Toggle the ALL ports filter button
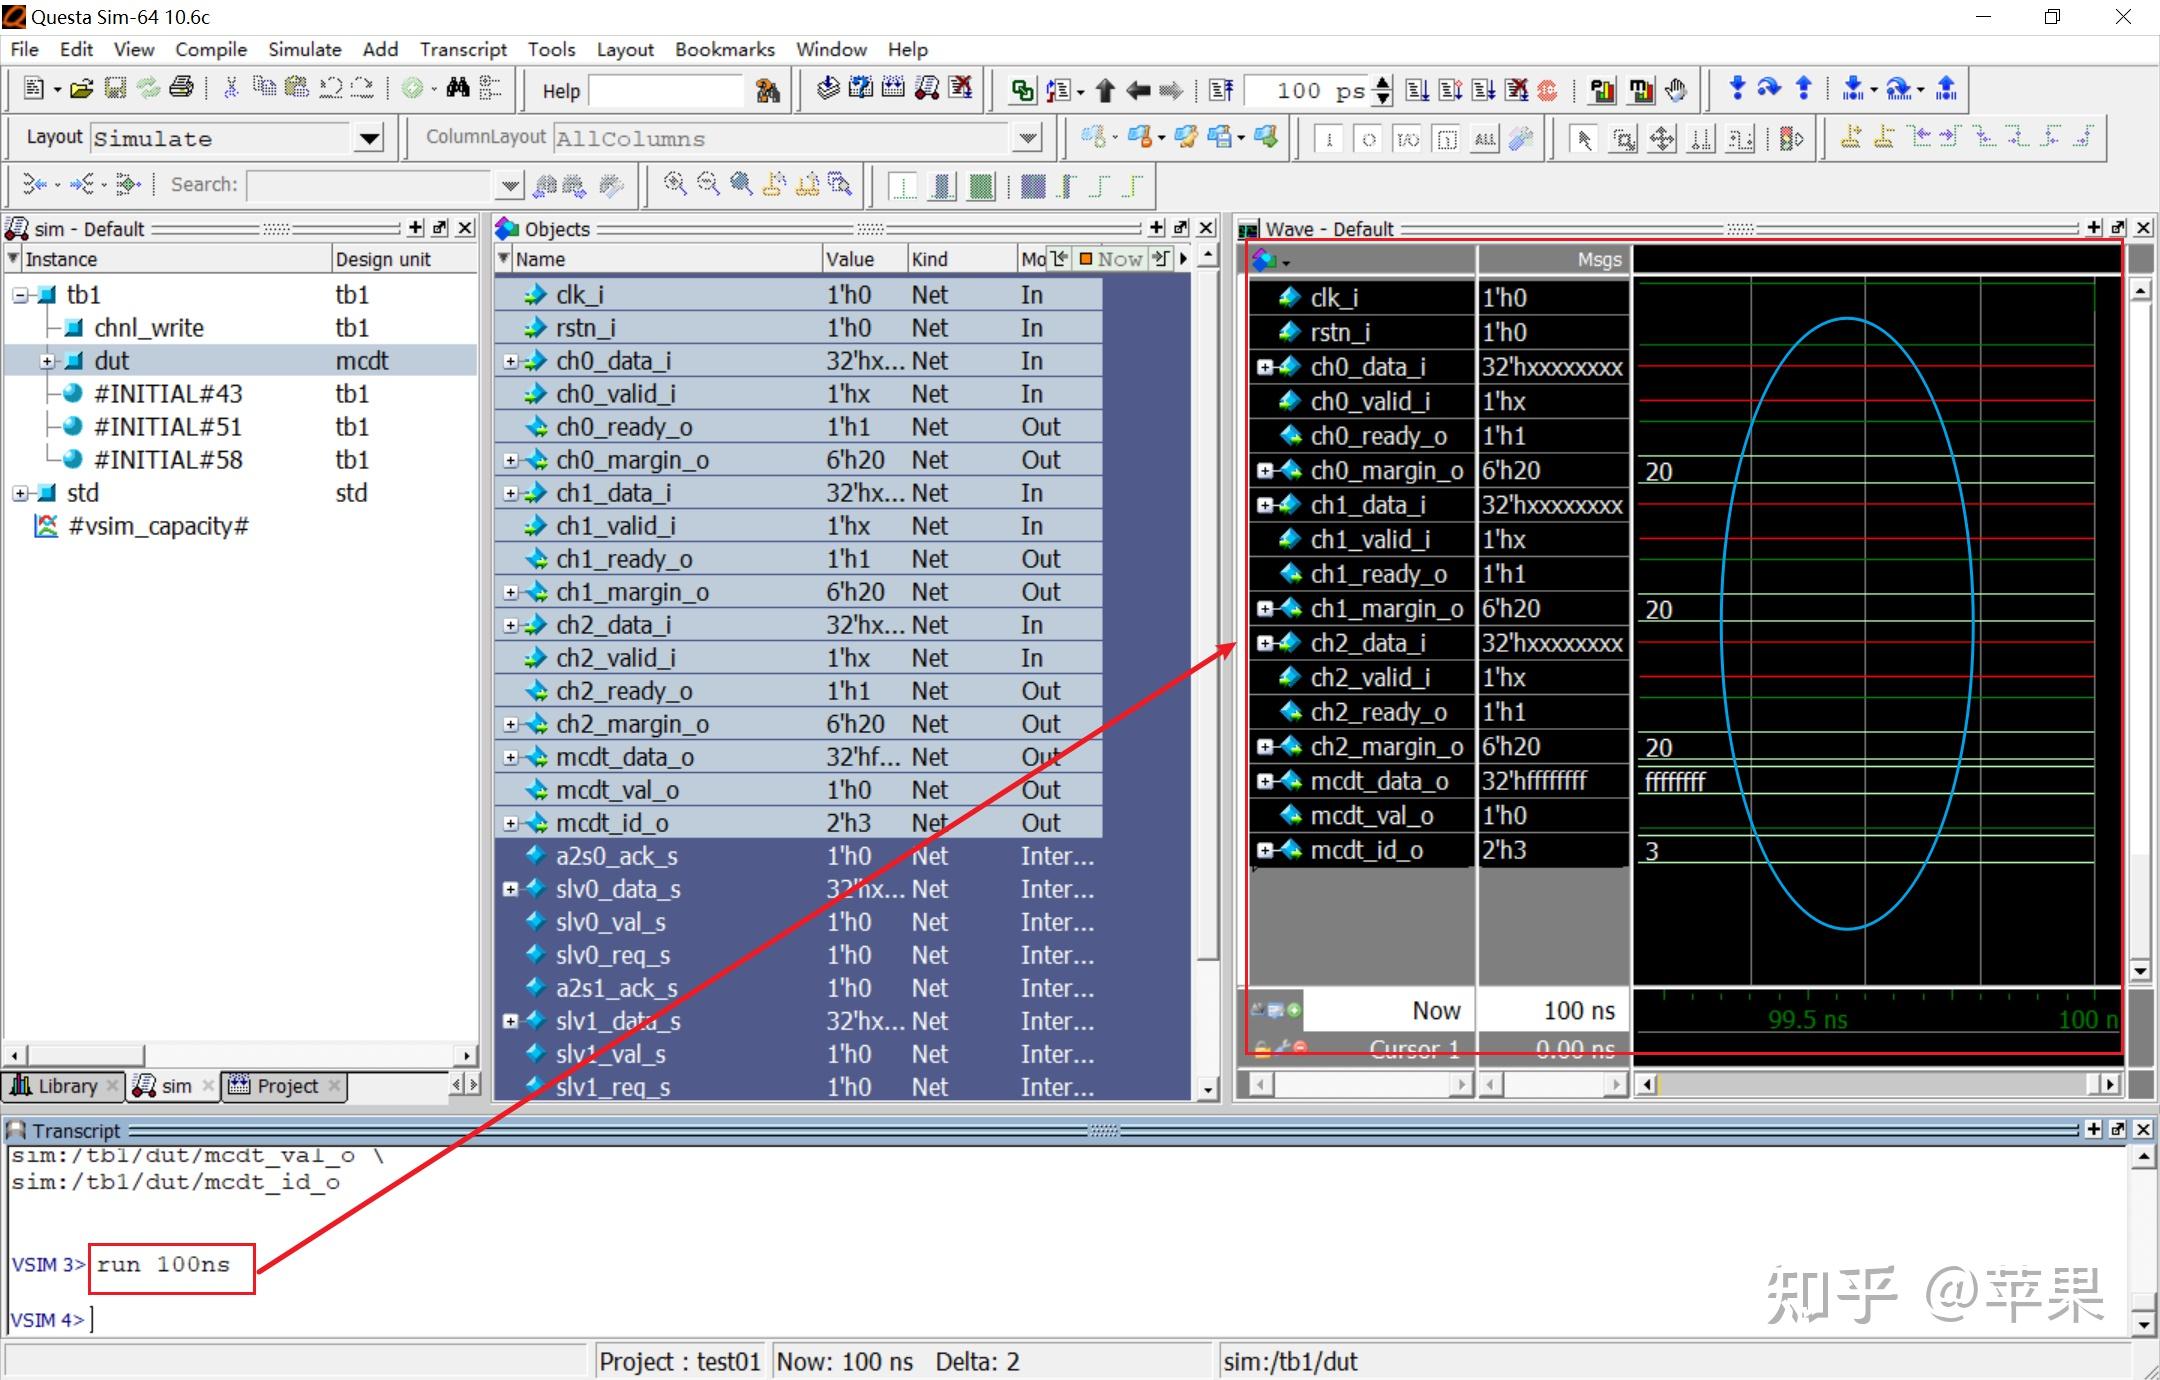 point(1485,139)
